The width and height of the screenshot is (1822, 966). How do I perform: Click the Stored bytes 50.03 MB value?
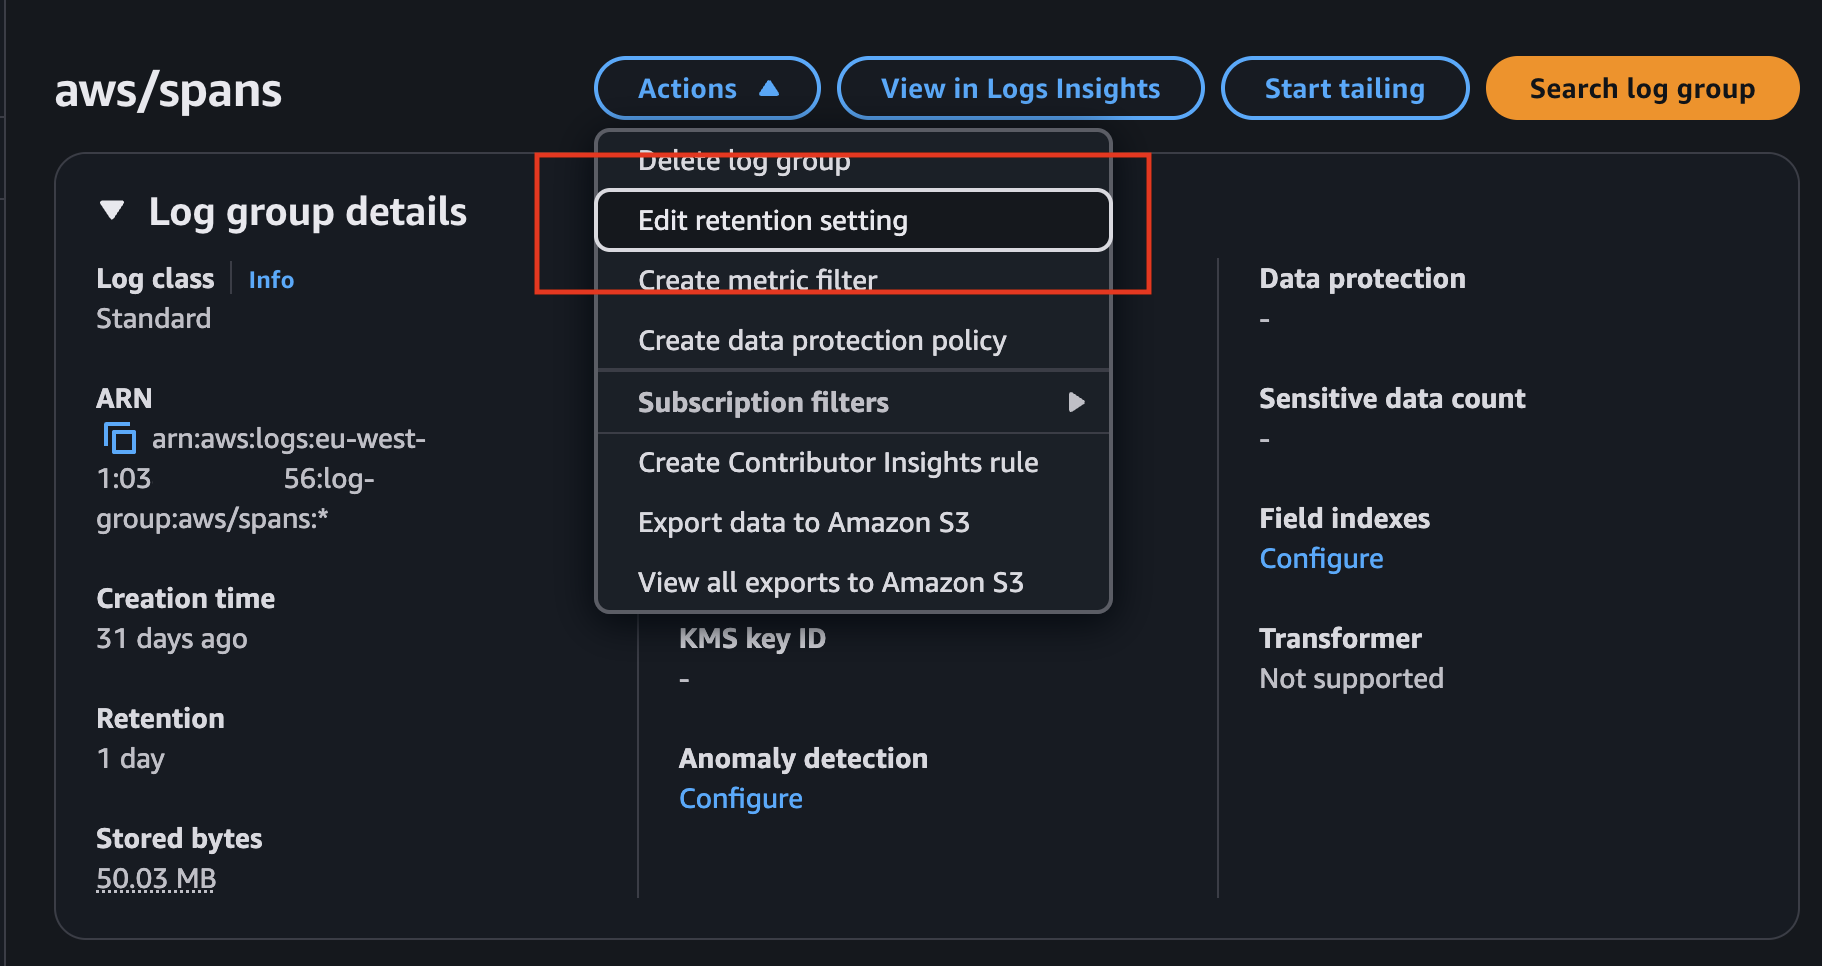click(156, 879)
